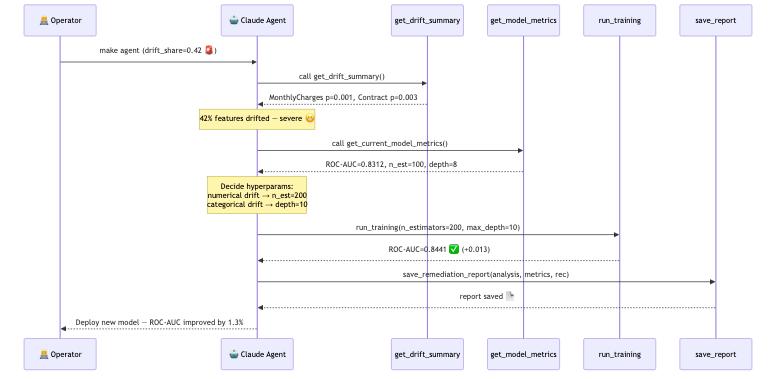Select the top get_model_metrics participant box
Image resolution: width=784 pixels, height=379 pixels.
click(524, 20)
